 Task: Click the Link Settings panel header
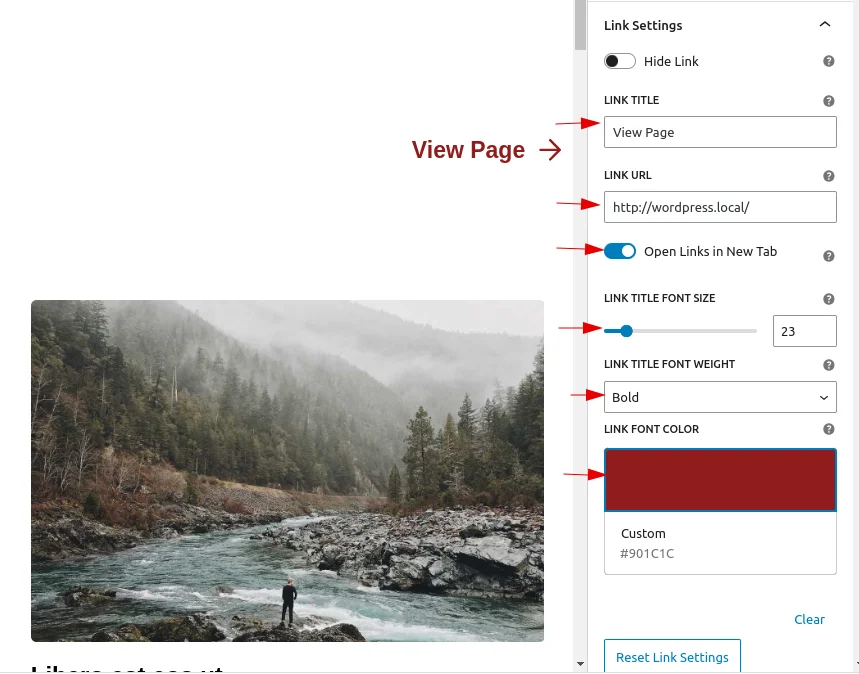coord(720,25)
